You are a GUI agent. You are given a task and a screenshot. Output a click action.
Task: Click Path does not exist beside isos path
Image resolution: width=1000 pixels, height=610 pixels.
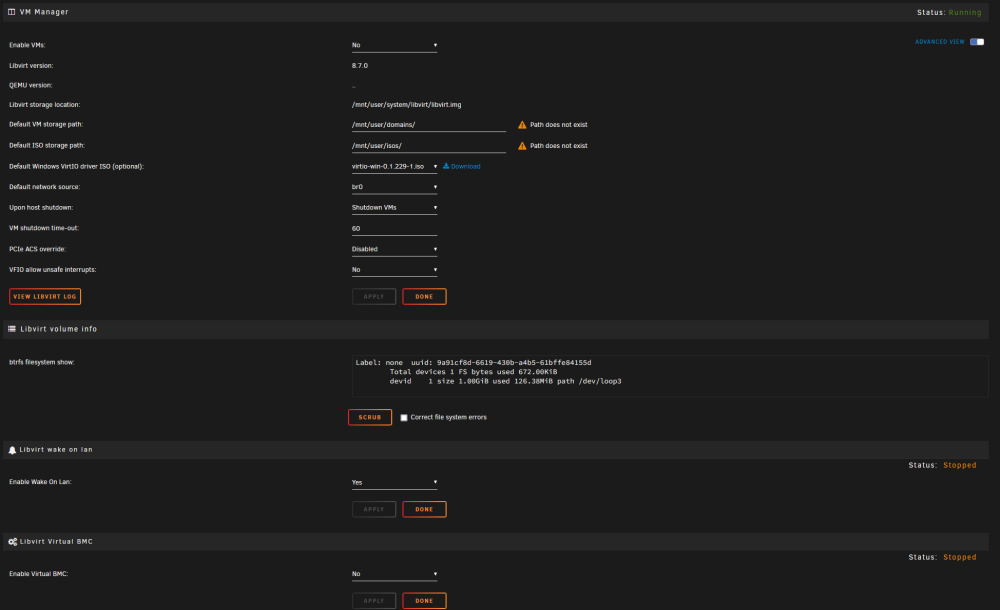pyautogui.click(x=559, y=146)
